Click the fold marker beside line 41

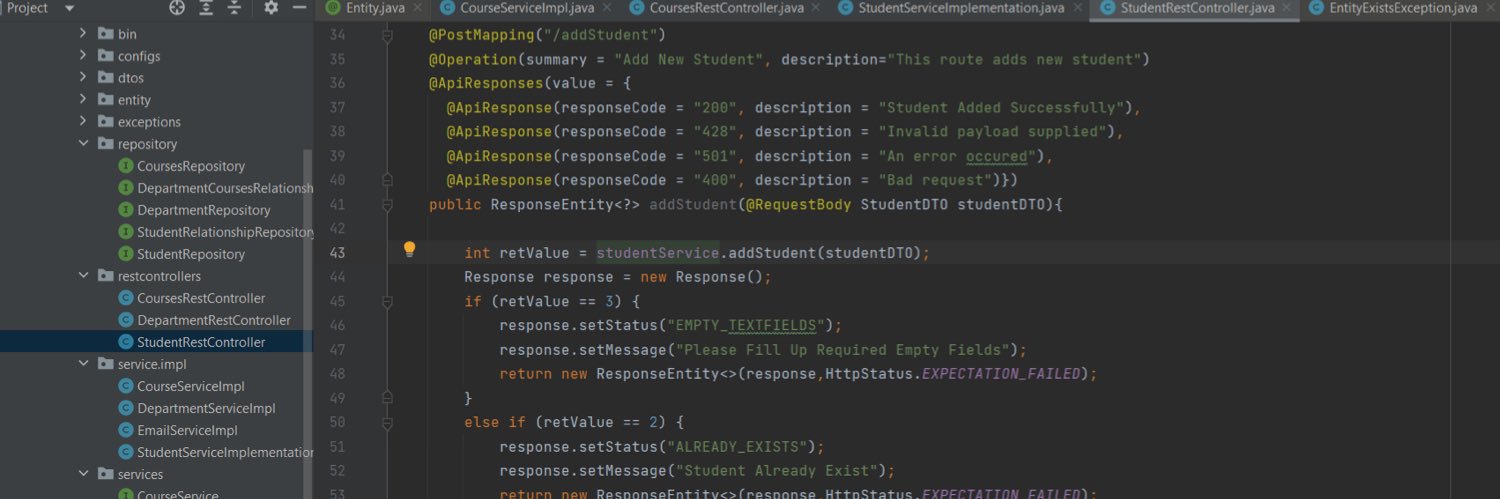(387, 205)
